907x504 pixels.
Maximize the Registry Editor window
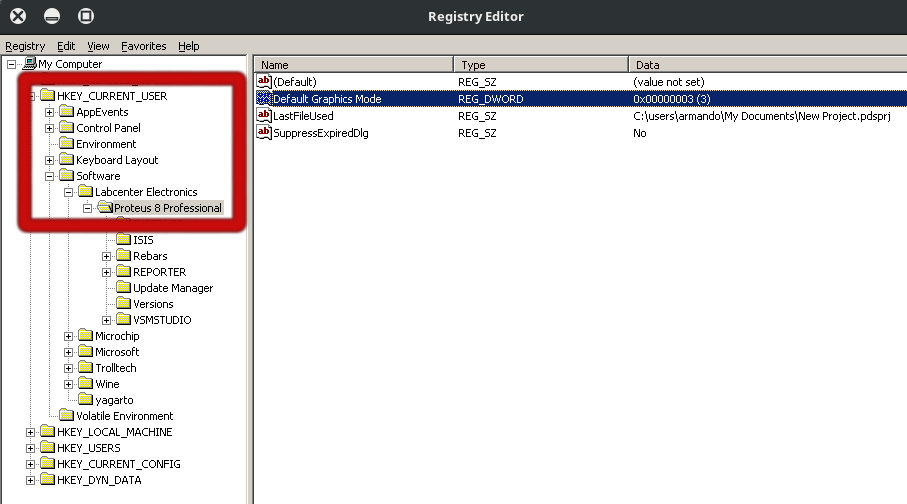86,16
